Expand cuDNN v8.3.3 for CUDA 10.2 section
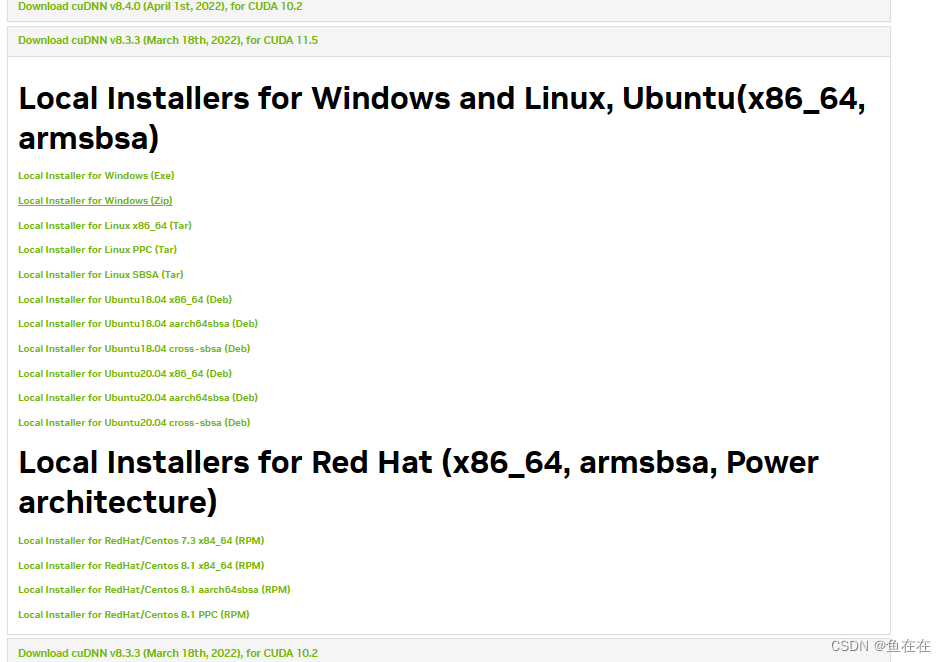946x662 pixels. (168, 653)
